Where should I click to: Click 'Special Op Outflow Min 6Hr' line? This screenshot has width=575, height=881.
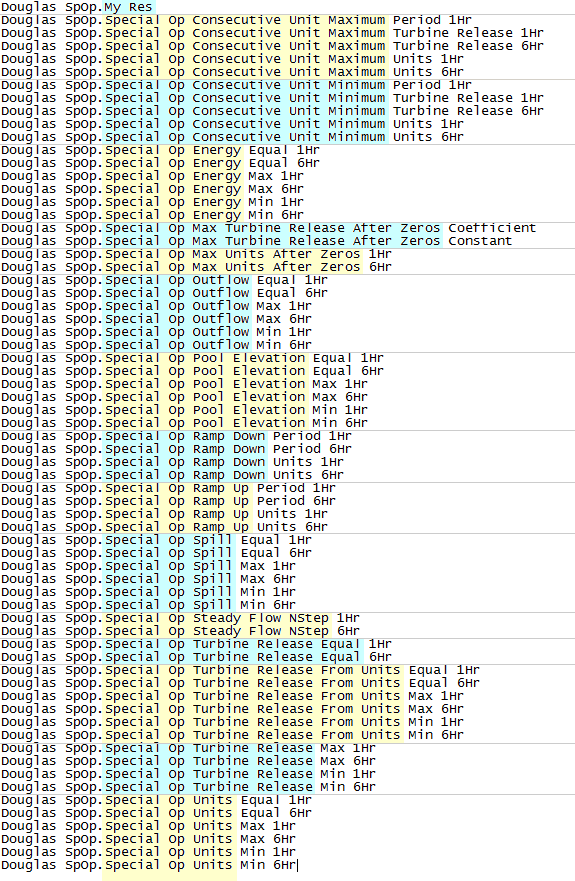(156, 345)
